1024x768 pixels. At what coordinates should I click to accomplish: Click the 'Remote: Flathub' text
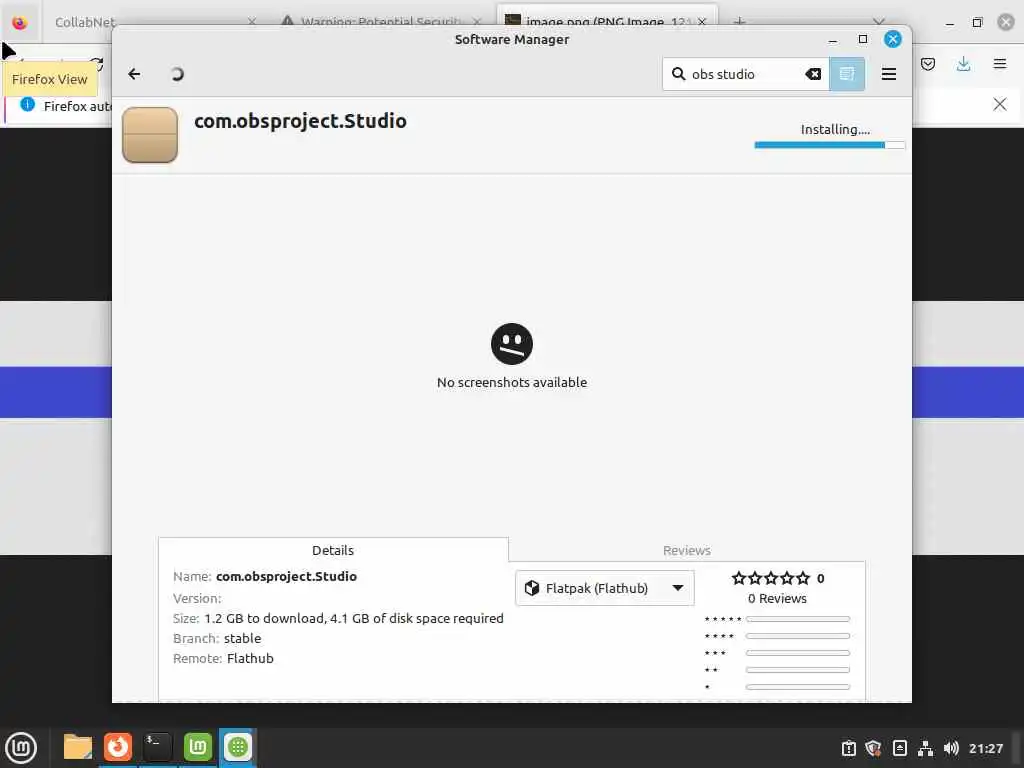[x=223, y=658]
